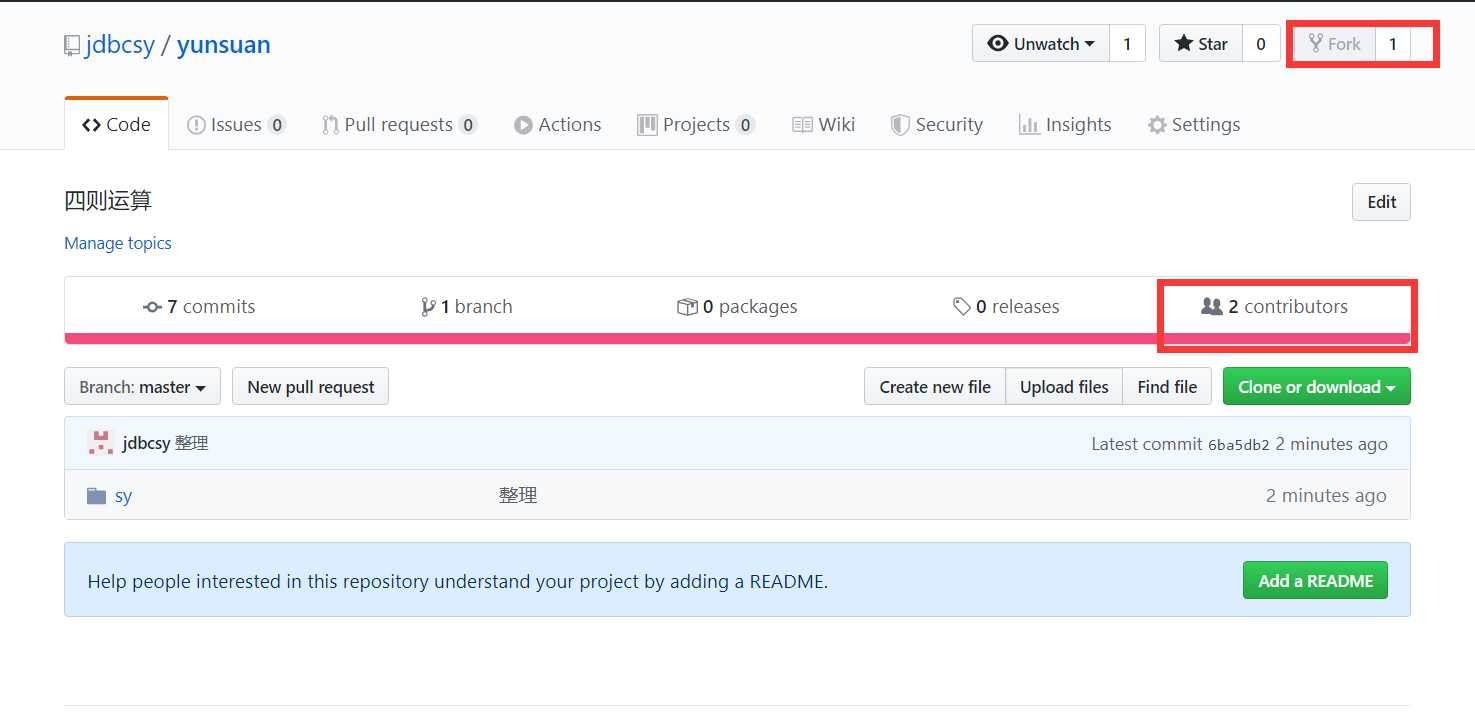This screenshot has width=1475, height=724.
Task: Open commit hash 6ba5db2
Action: [1238, 445]
